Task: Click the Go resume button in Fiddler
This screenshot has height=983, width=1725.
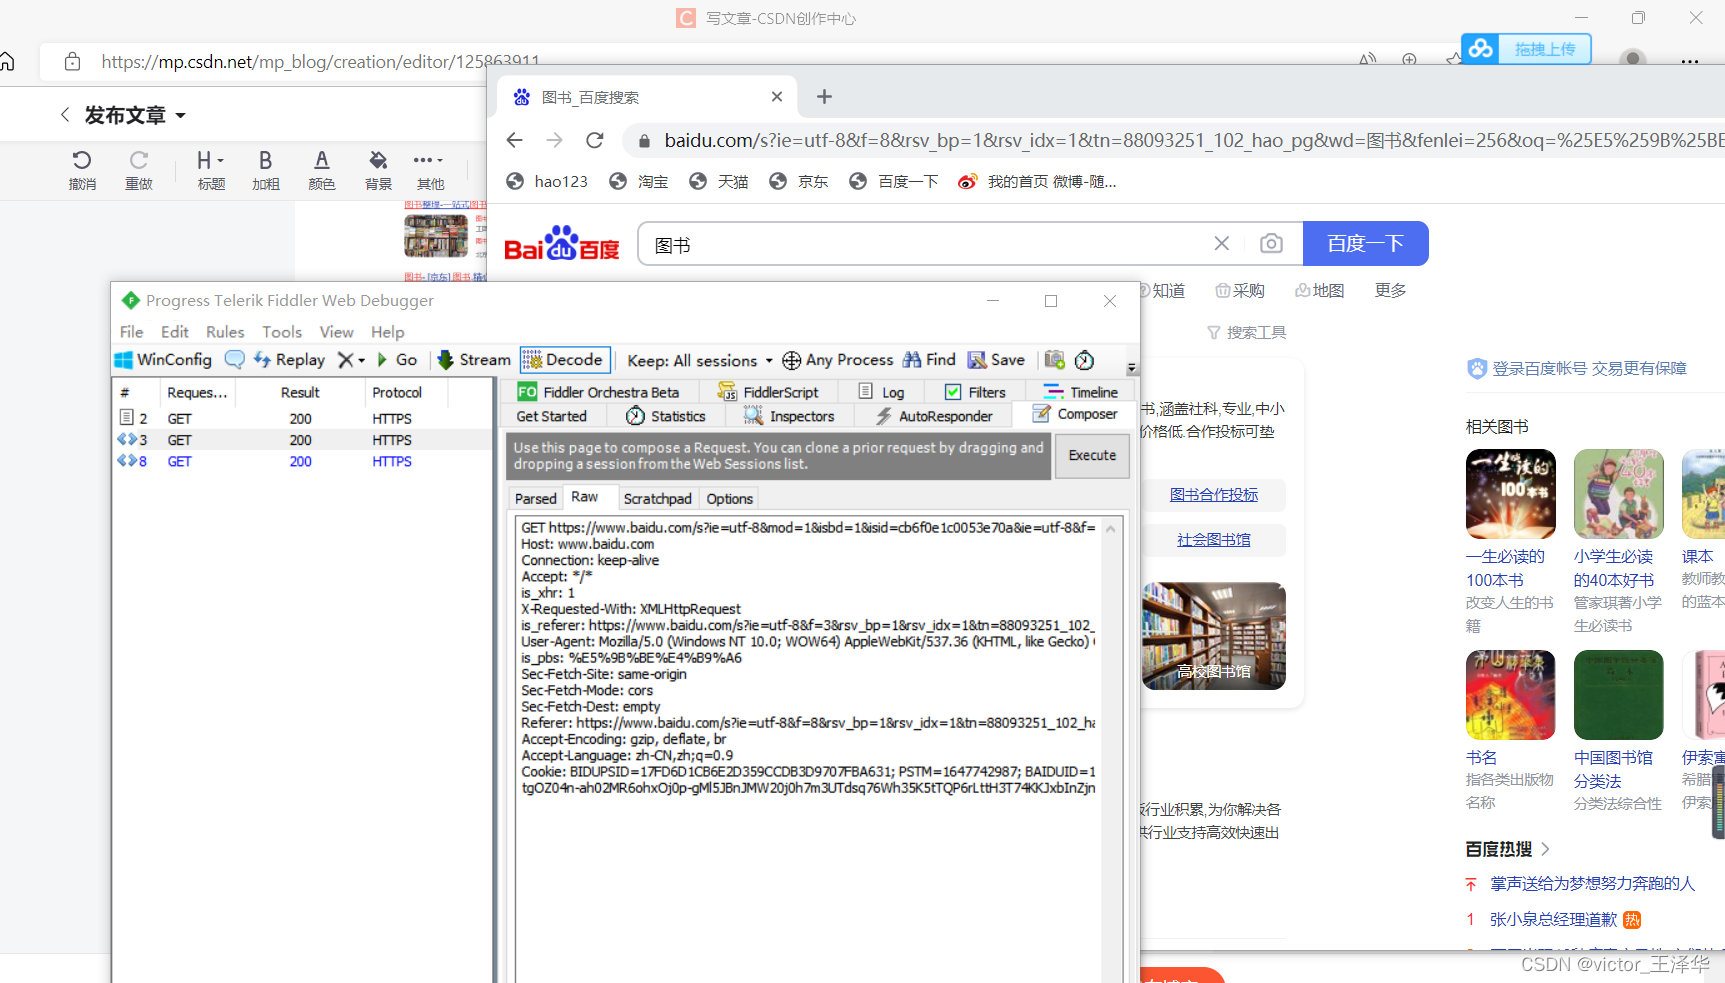Action: coord(397,360)
